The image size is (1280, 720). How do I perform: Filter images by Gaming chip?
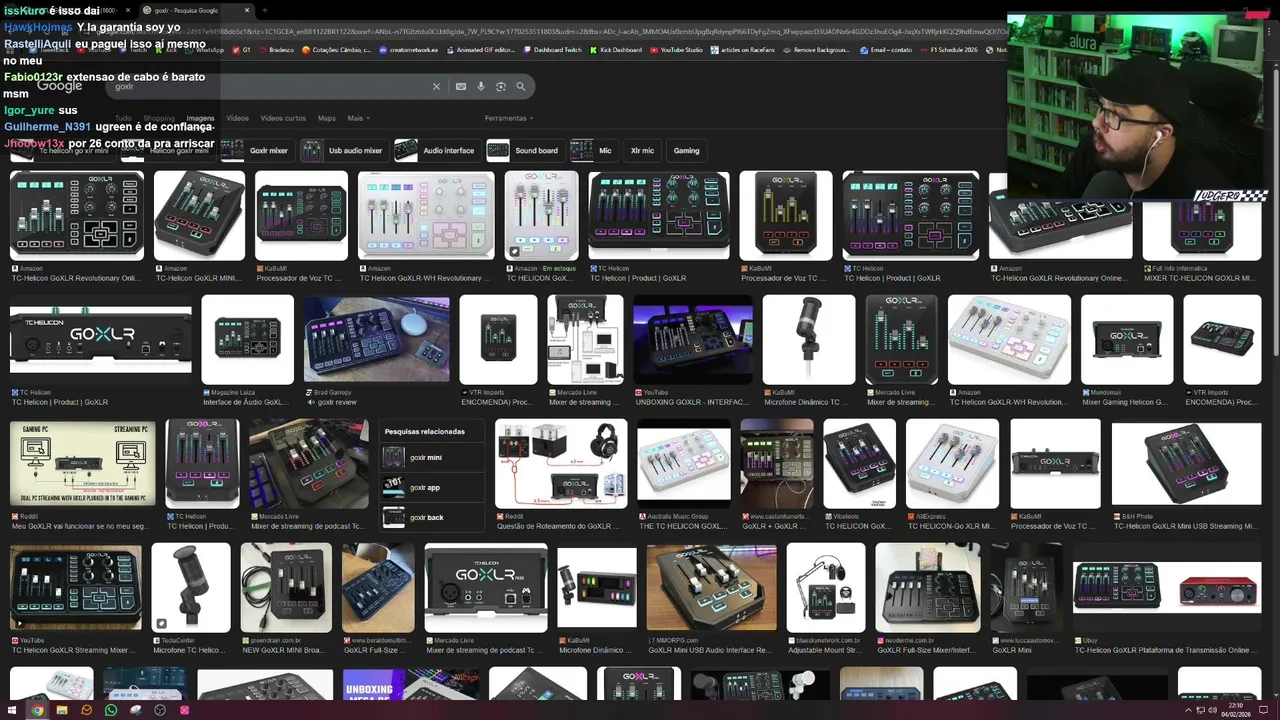tap(686, 150)
